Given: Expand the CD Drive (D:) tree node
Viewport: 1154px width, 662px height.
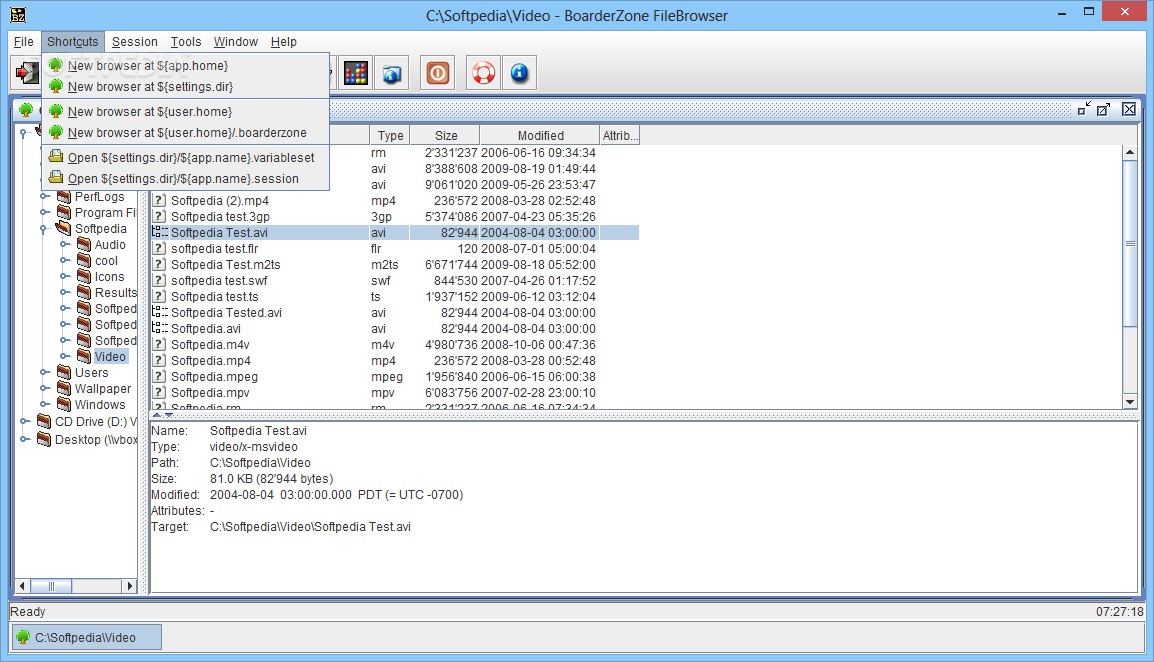Looking at the screenshot, I should point(24,421).
